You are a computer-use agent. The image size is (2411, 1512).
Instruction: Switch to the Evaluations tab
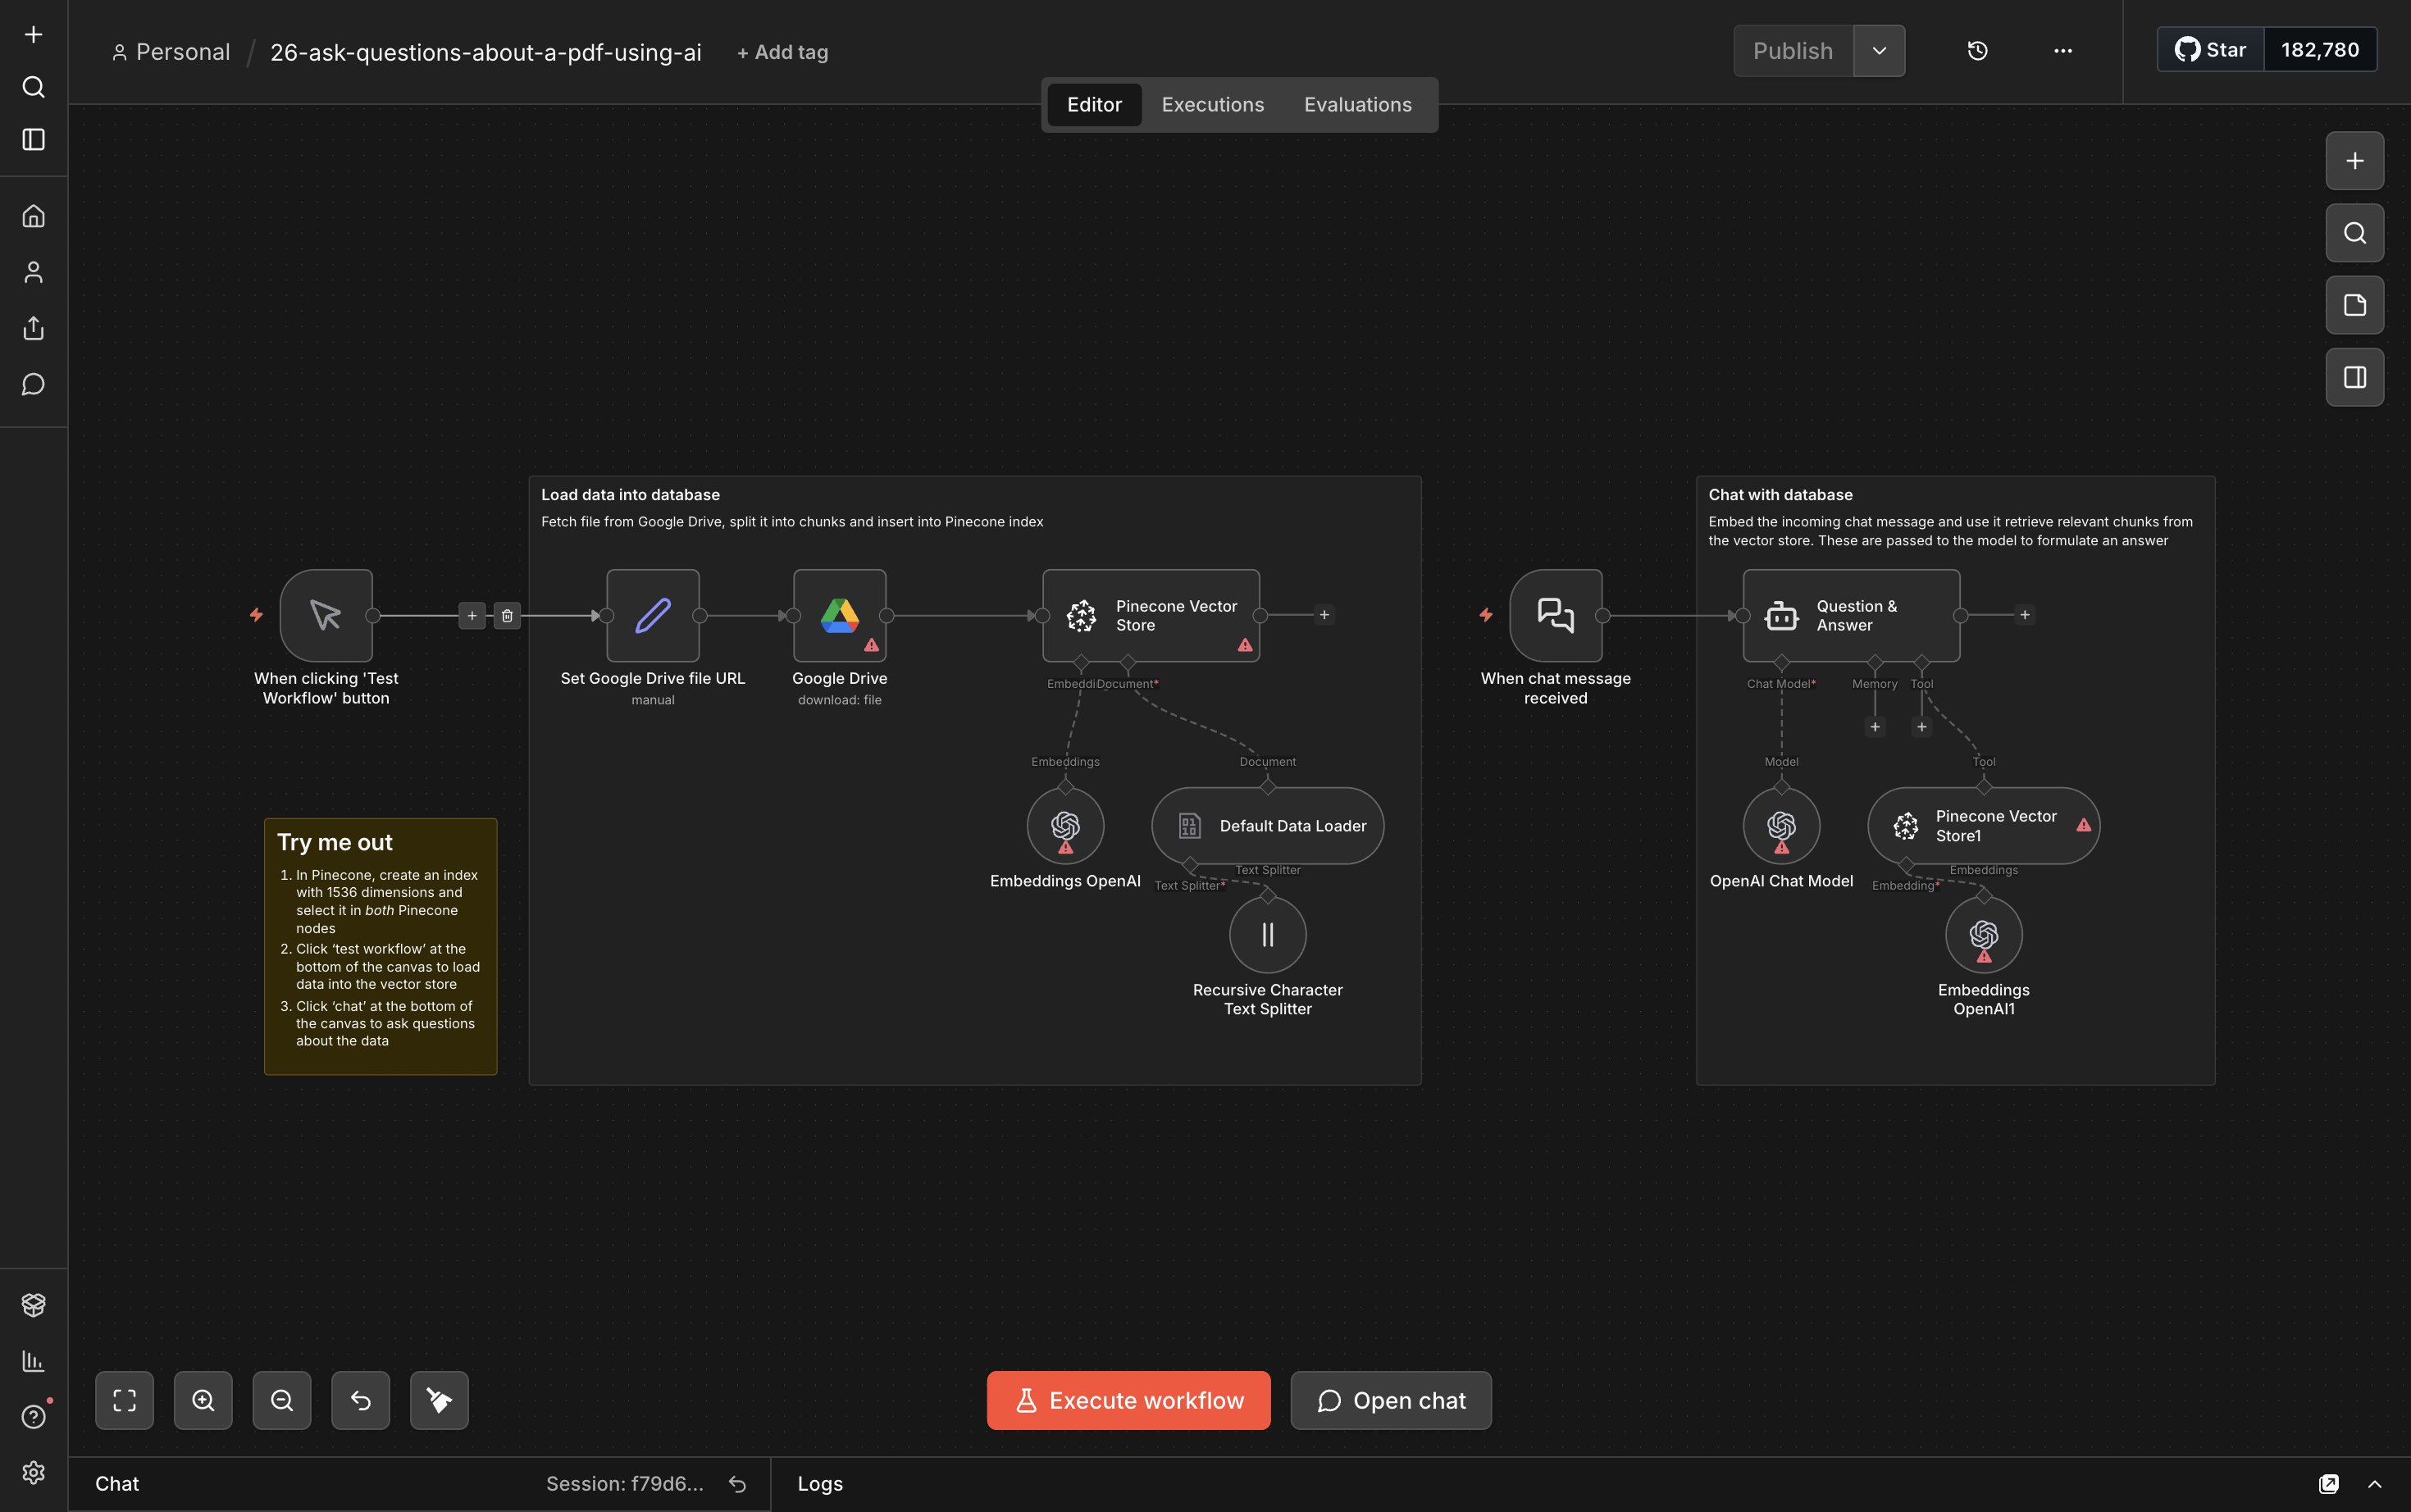[1357, 105]
